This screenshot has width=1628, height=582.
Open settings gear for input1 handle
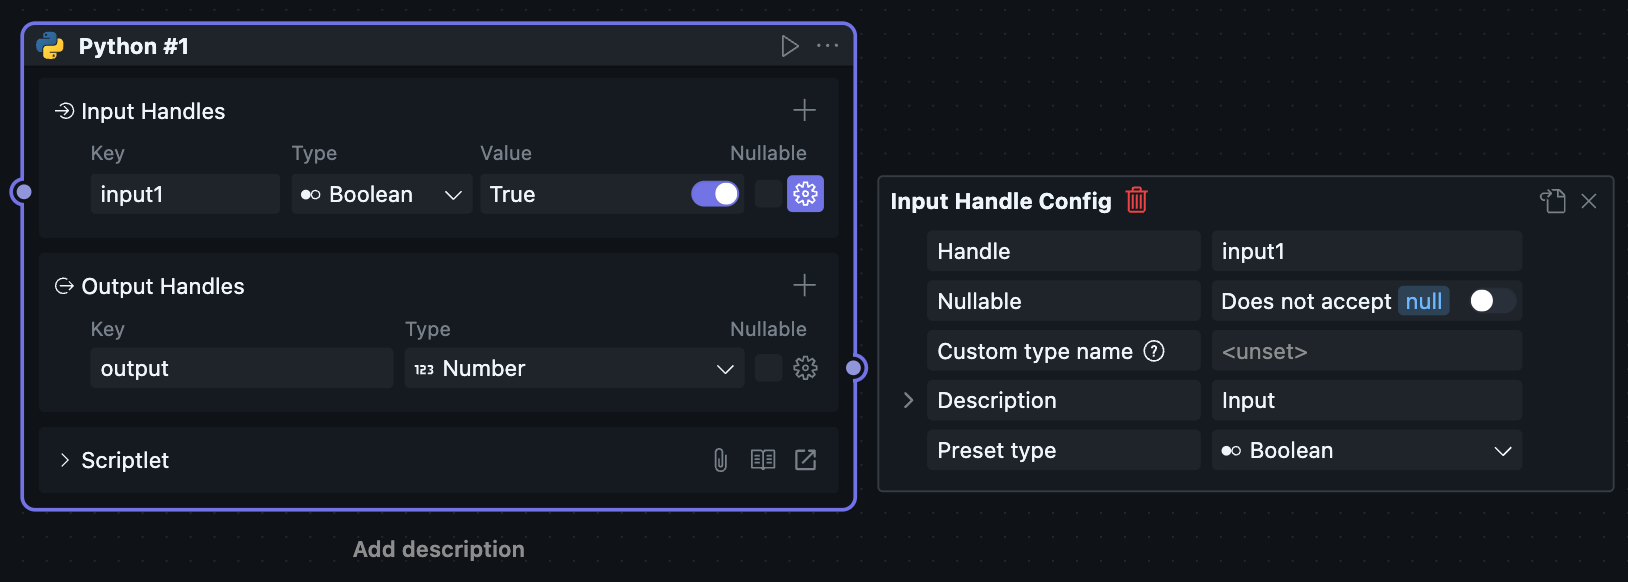click(805, 194)
